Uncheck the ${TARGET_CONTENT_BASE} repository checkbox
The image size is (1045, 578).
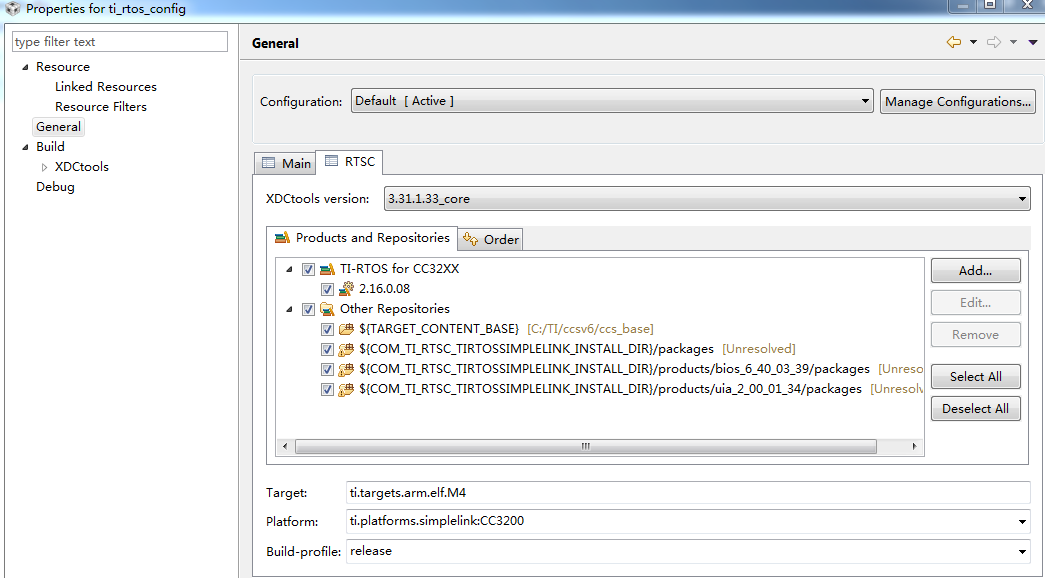point(327,329)
